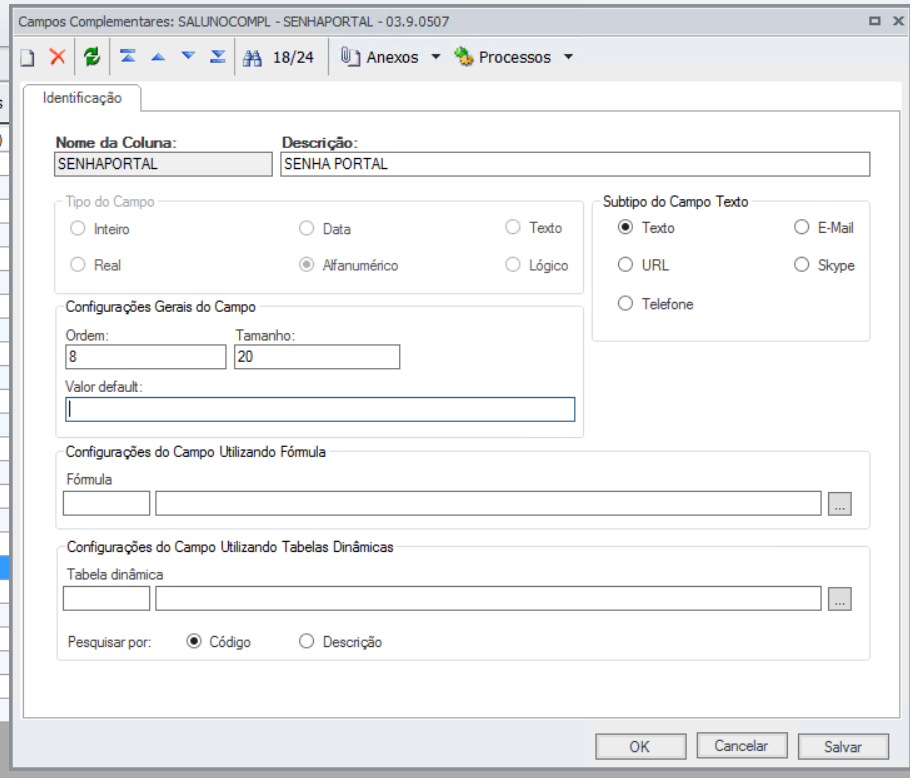Expand the Processos dropdown arrow
Viewport: 910px width, 778px height.
pos(569,57)
